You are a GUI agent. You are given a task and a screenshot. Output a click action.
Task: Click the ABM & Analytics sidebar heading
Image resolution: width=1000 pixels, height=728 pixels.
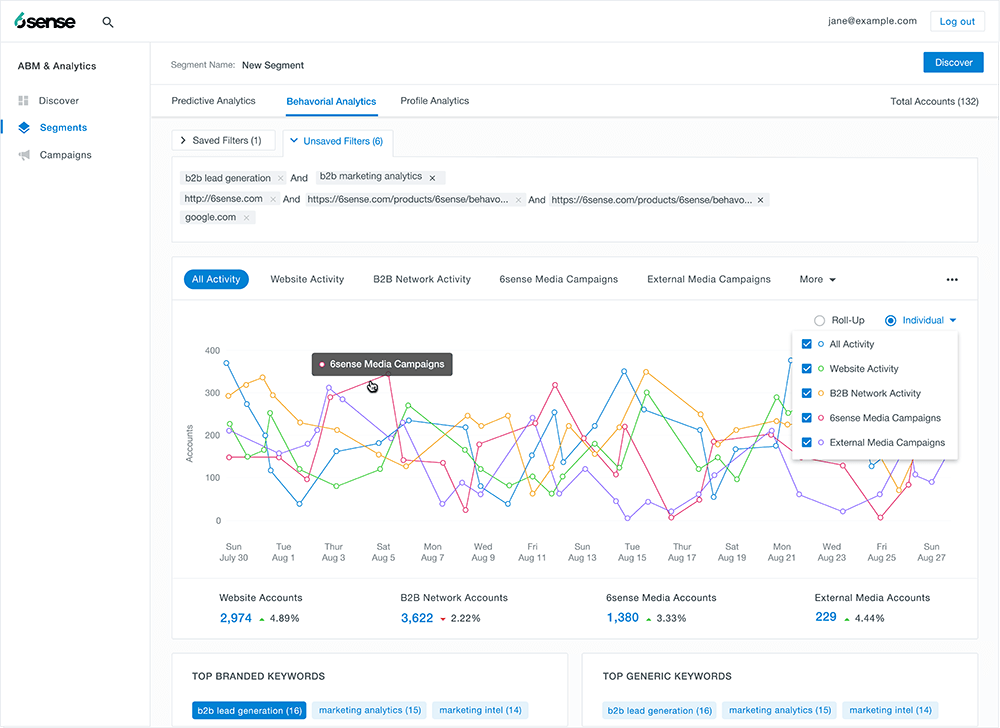point(57,66)
